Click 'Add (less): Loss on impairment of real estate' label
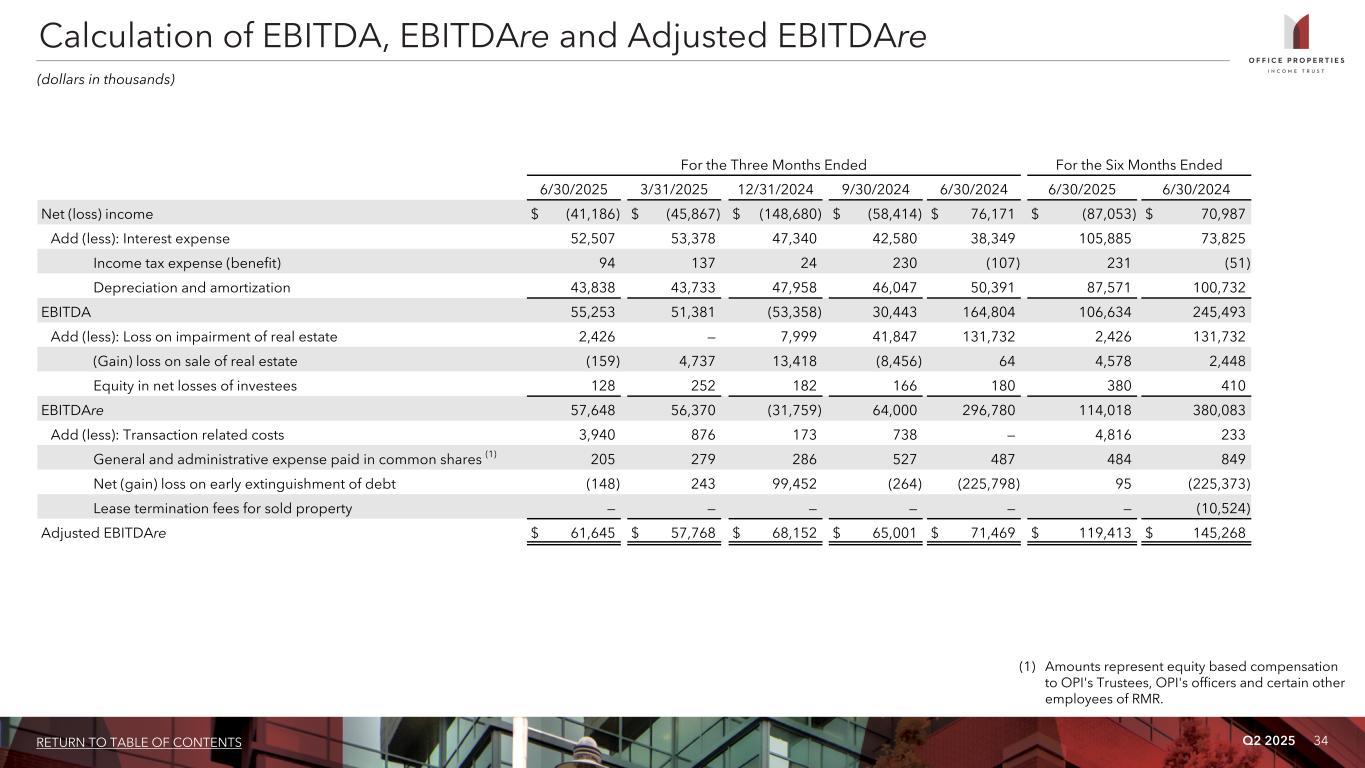 pos(194,336)
